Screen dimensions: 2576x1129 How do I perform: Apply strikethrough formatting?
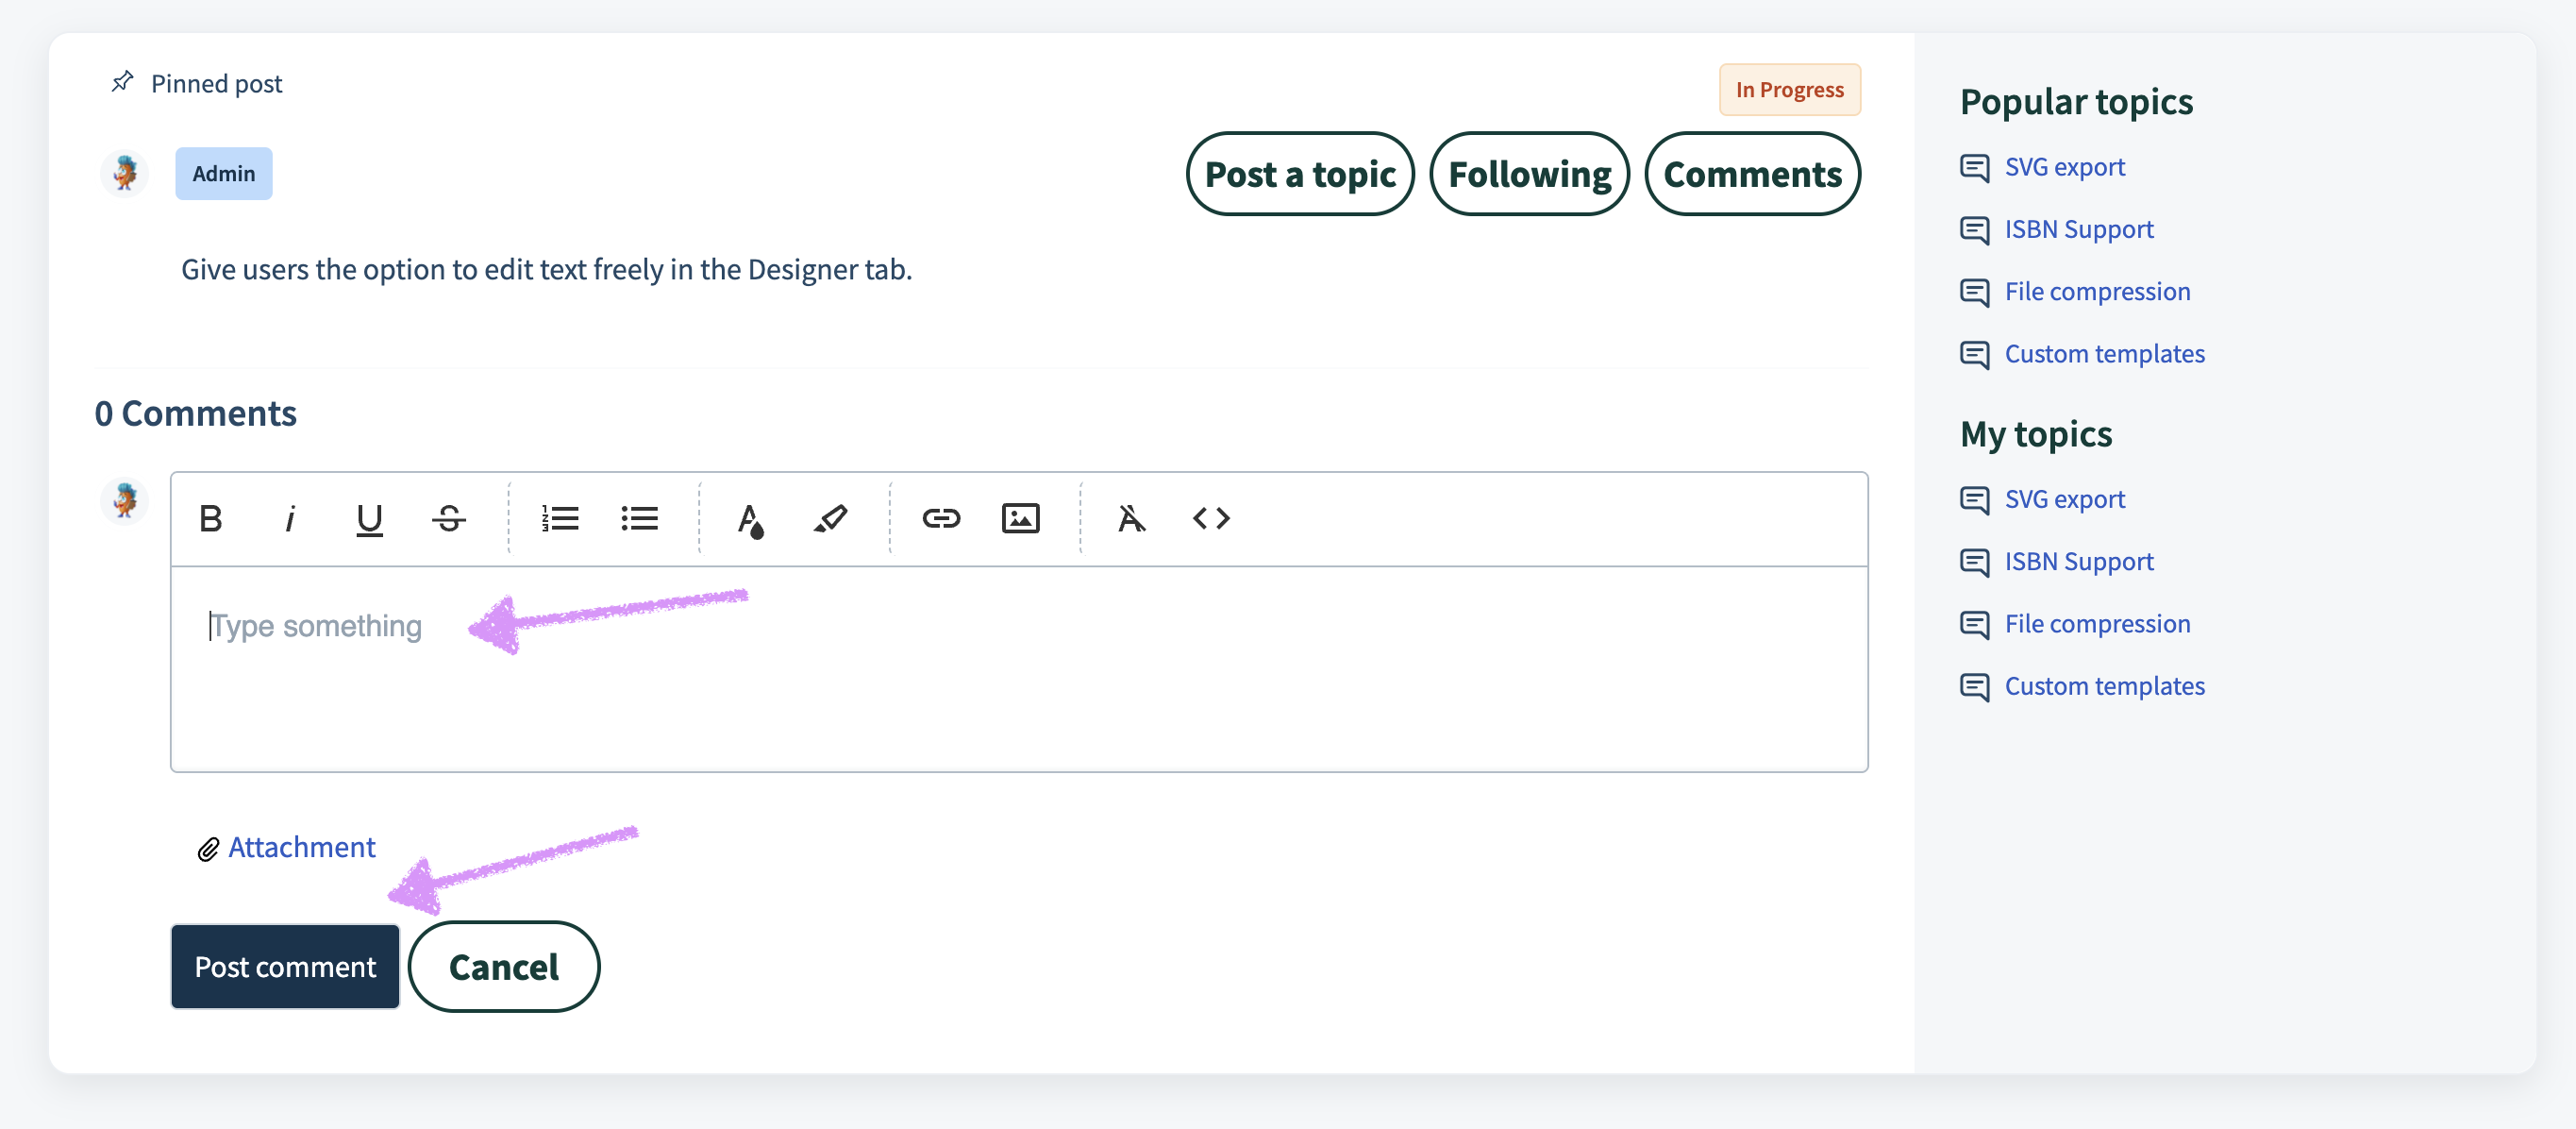(x=449, y=518)
